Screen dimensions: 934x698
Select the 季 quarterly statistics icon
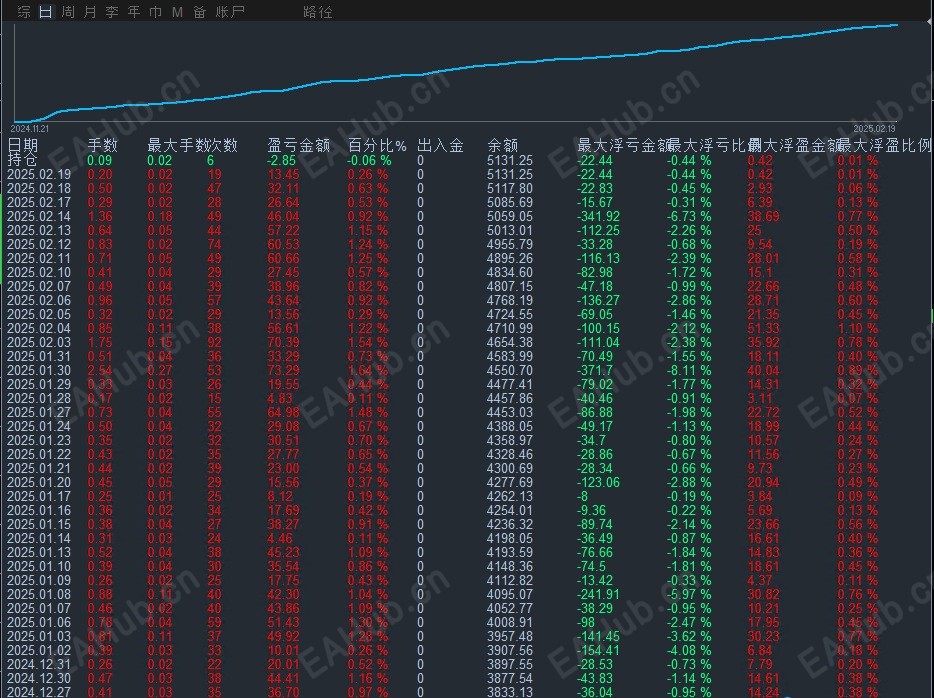tap(112, 13)
